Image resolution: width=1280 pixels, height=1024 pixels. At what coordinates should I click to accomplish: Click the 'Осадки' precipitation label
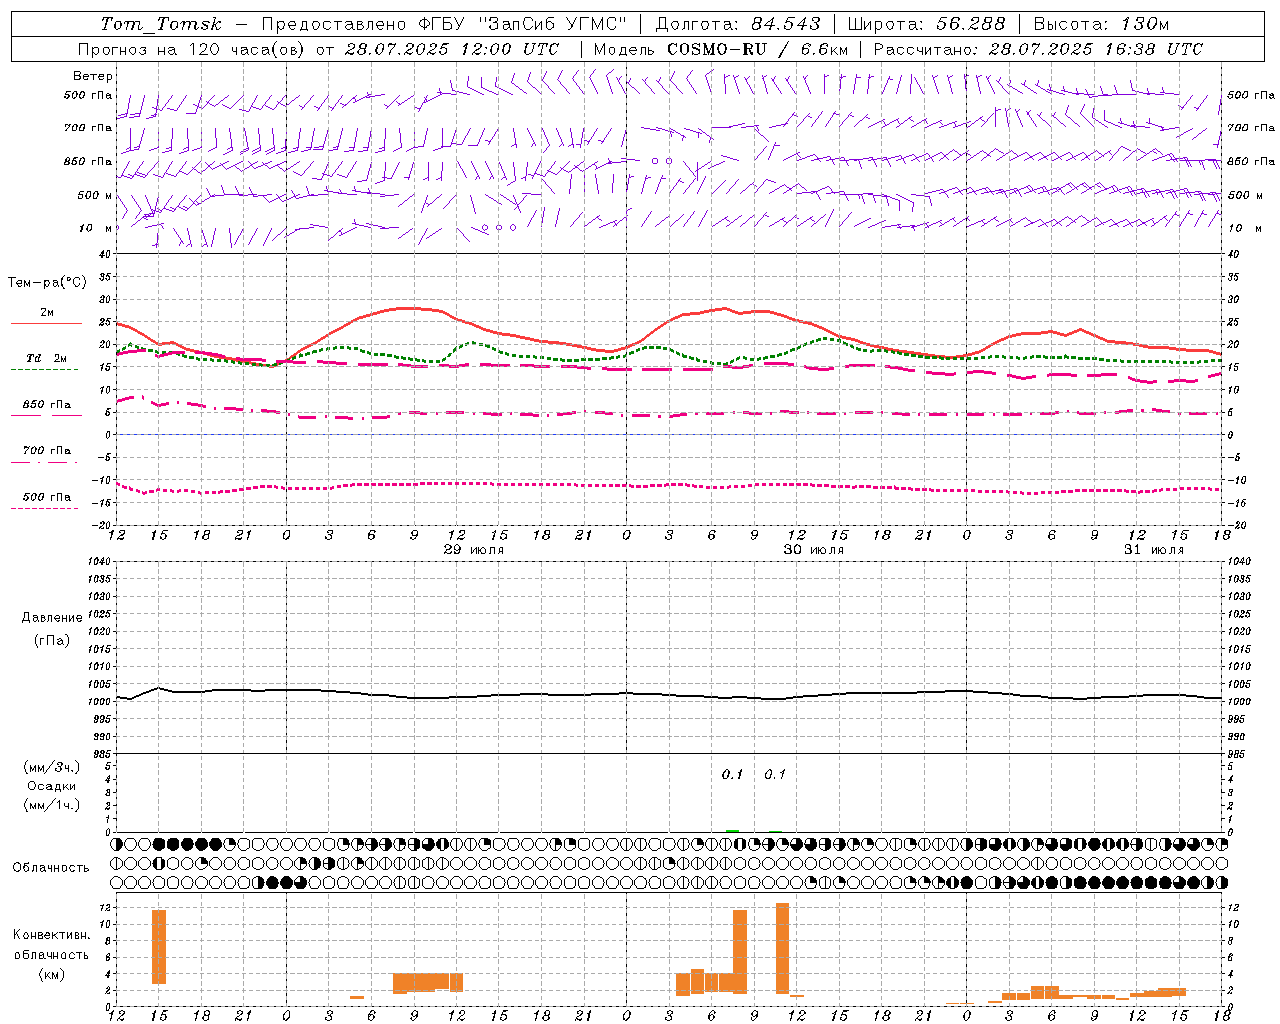click(52, 786)
